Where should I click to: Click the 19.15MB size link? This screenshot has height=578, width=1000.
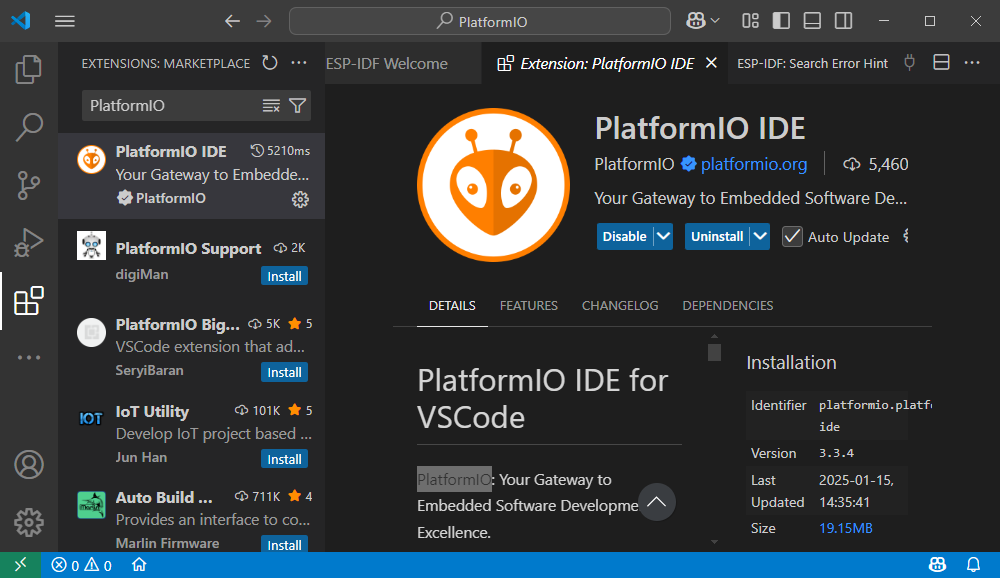(846, 528)
